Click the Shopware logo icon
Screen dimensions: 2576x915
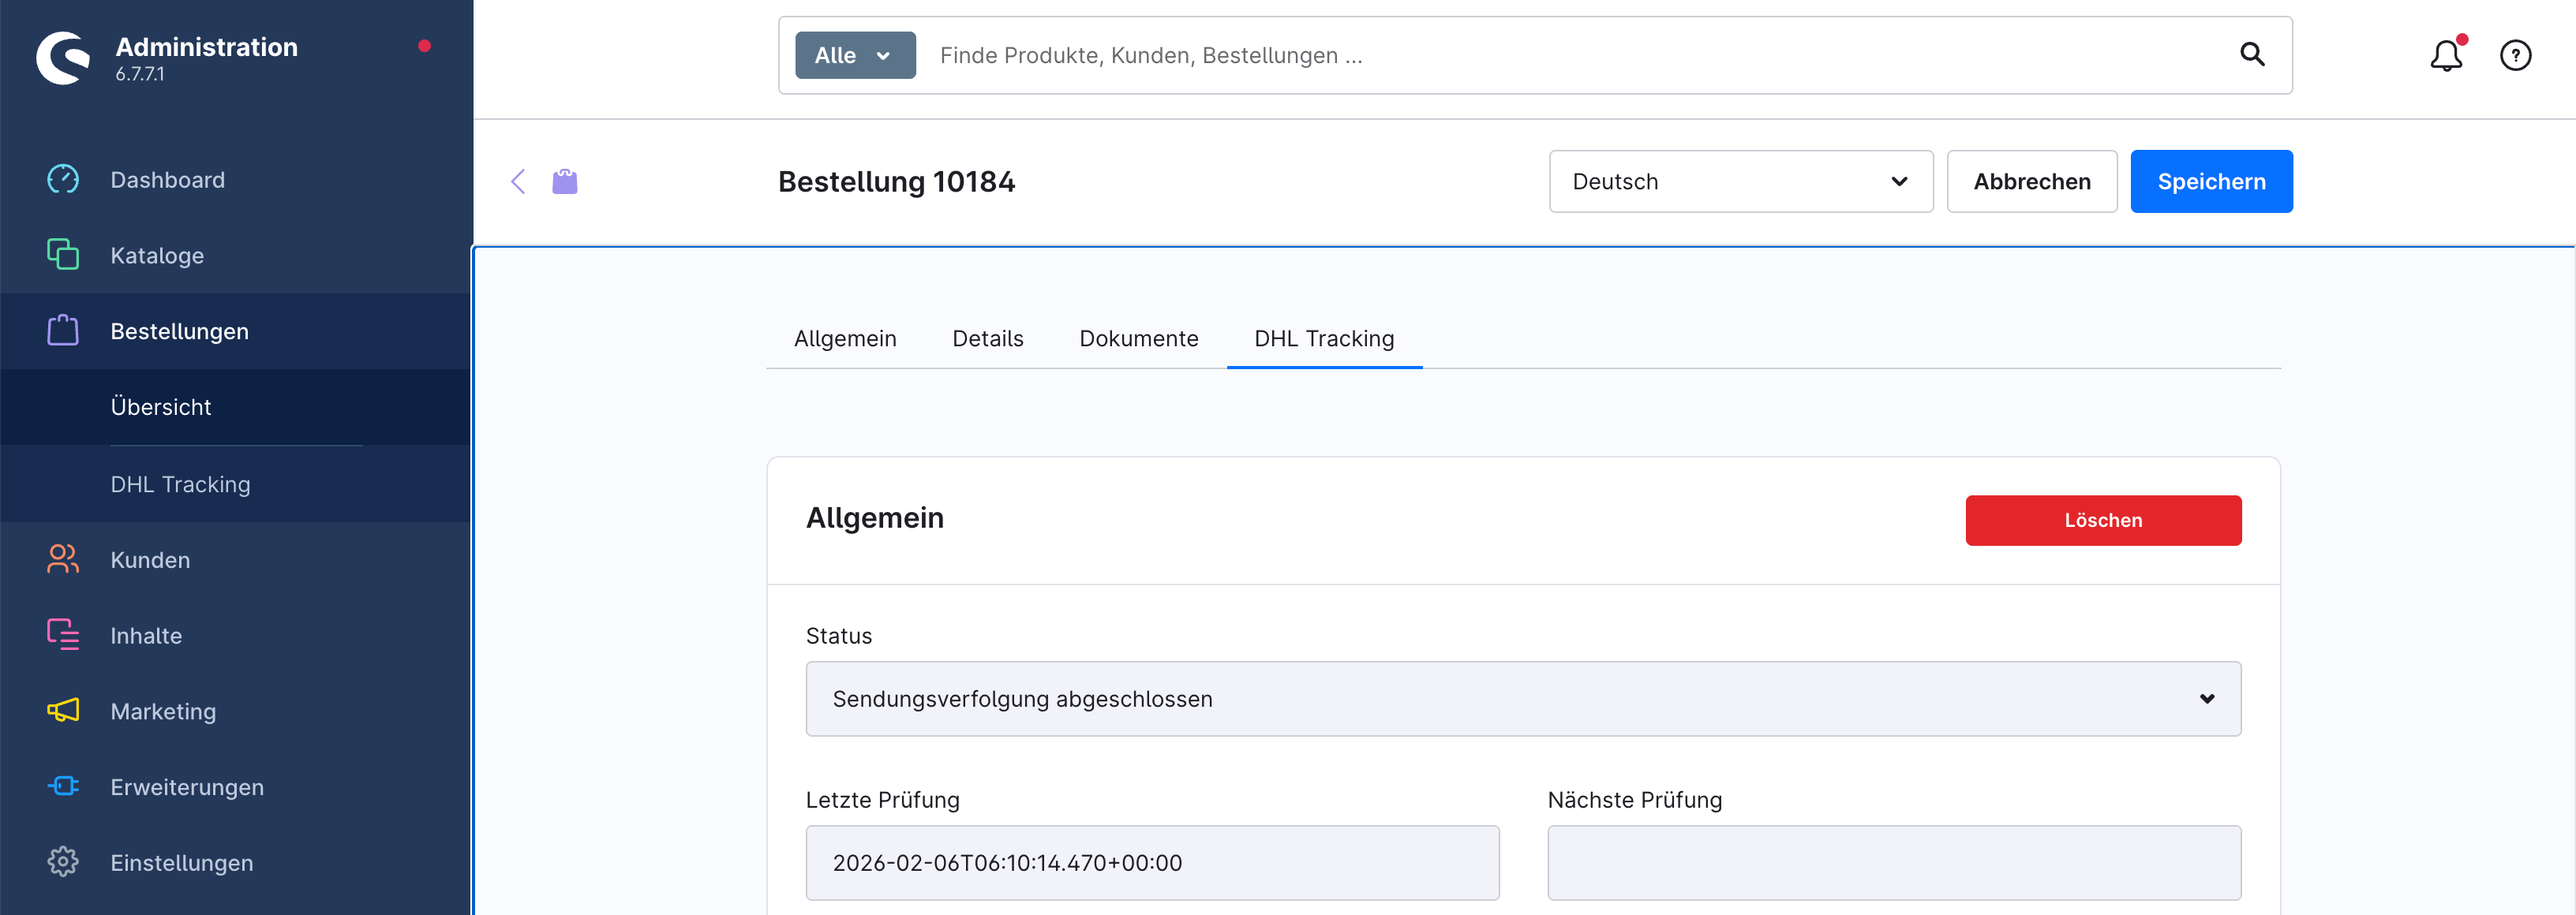pyautogui.click(x=63, y=58)
